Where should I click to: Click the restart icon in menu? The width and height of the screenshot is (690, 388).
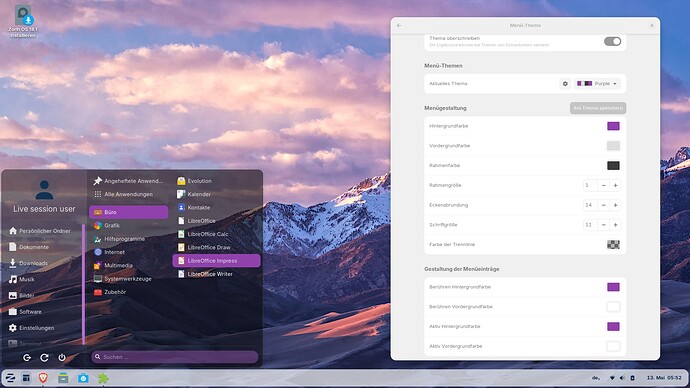pos(44,358)
